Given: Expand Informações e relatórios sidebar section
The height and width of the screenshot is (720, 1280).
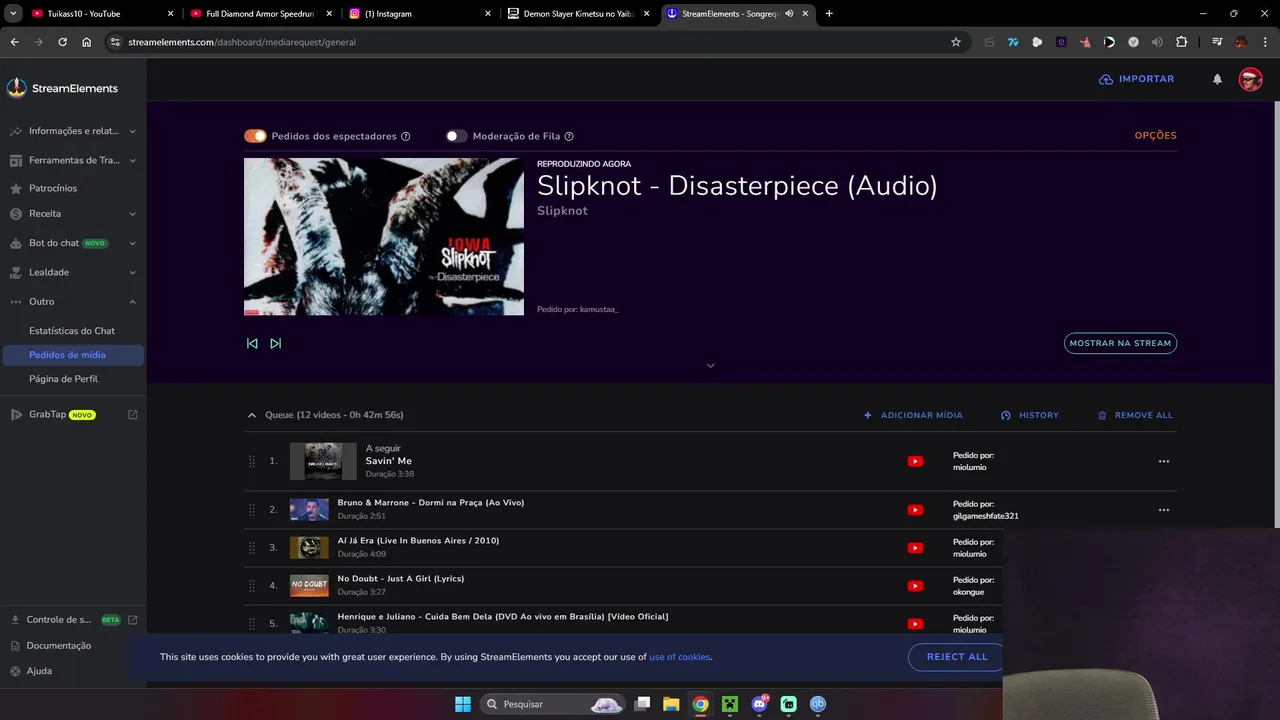Looking at the screenshot, I should click(132, 131).
